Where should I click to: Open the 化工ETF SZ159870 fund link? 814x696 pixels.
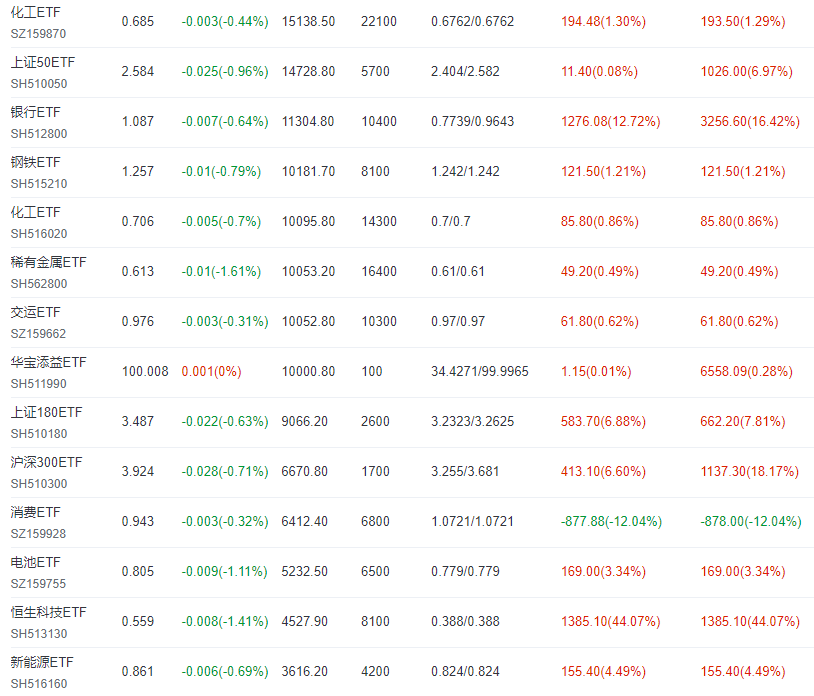[x=35, y=12]
